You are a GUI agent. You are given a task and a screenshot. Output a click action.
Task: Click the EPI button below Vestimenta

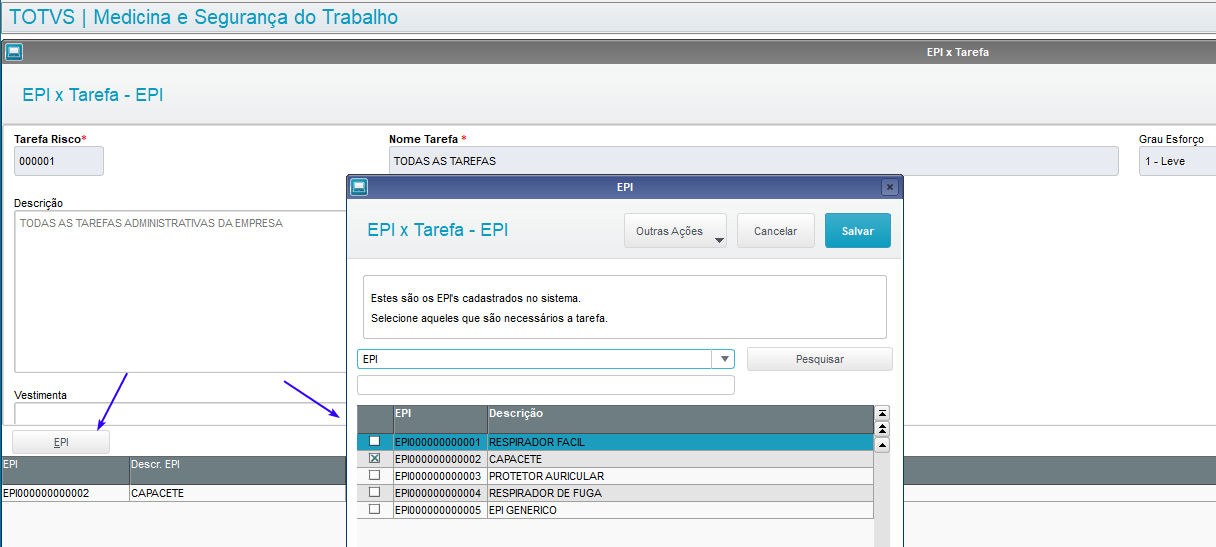61,442
